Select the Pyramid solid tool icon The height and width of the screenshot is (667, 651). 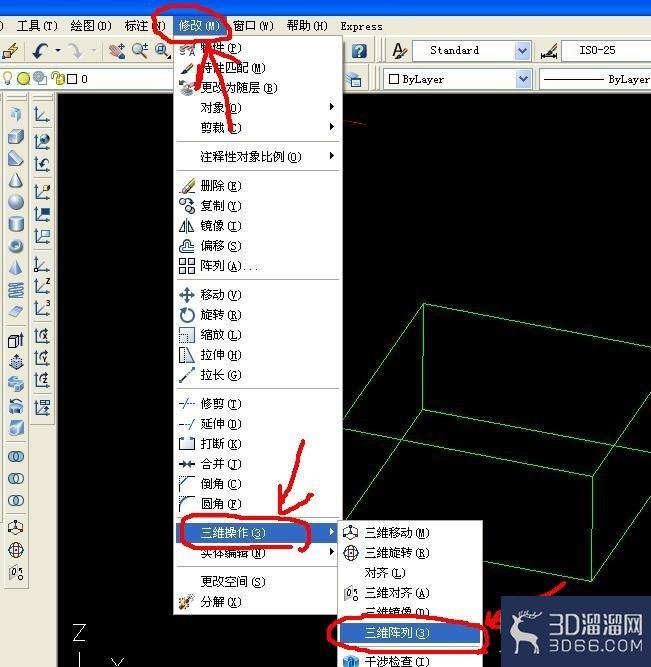tap(16, 268)
